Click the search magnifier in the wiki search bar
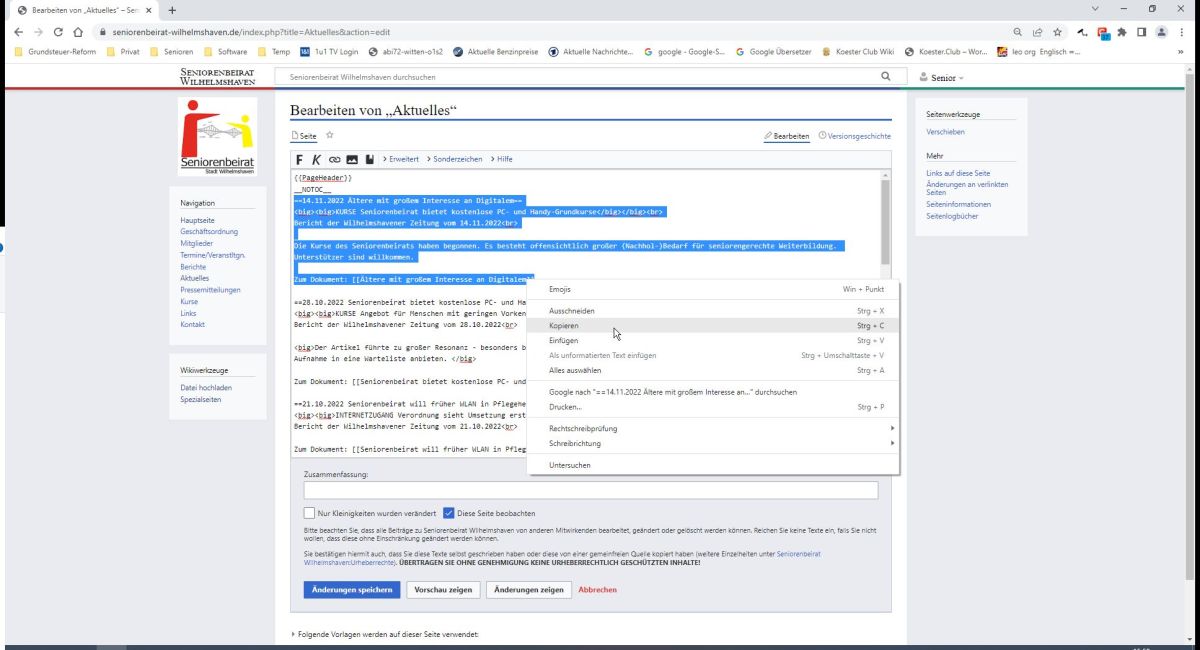 (x=885, y=76)
